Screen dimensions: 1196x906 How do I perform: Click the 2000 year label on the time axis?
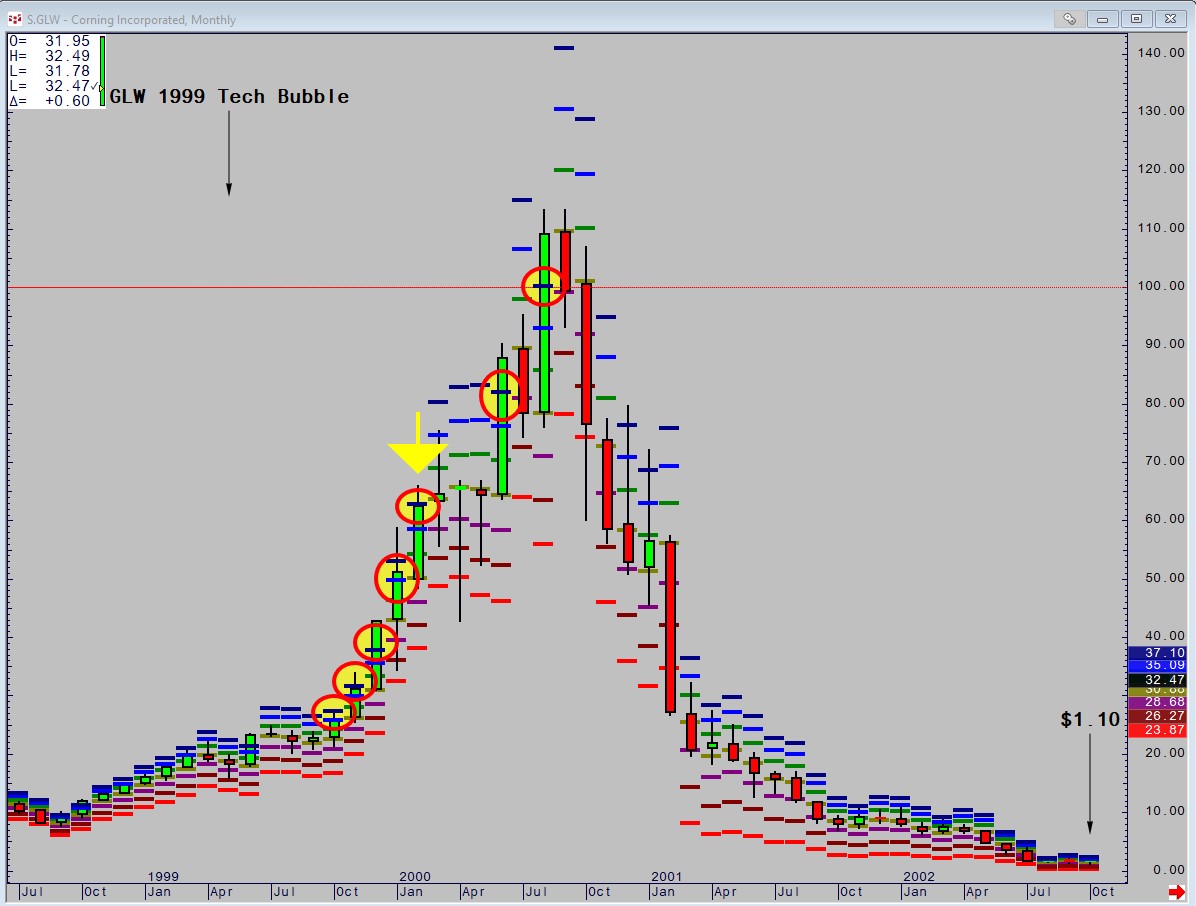point(415,877)
